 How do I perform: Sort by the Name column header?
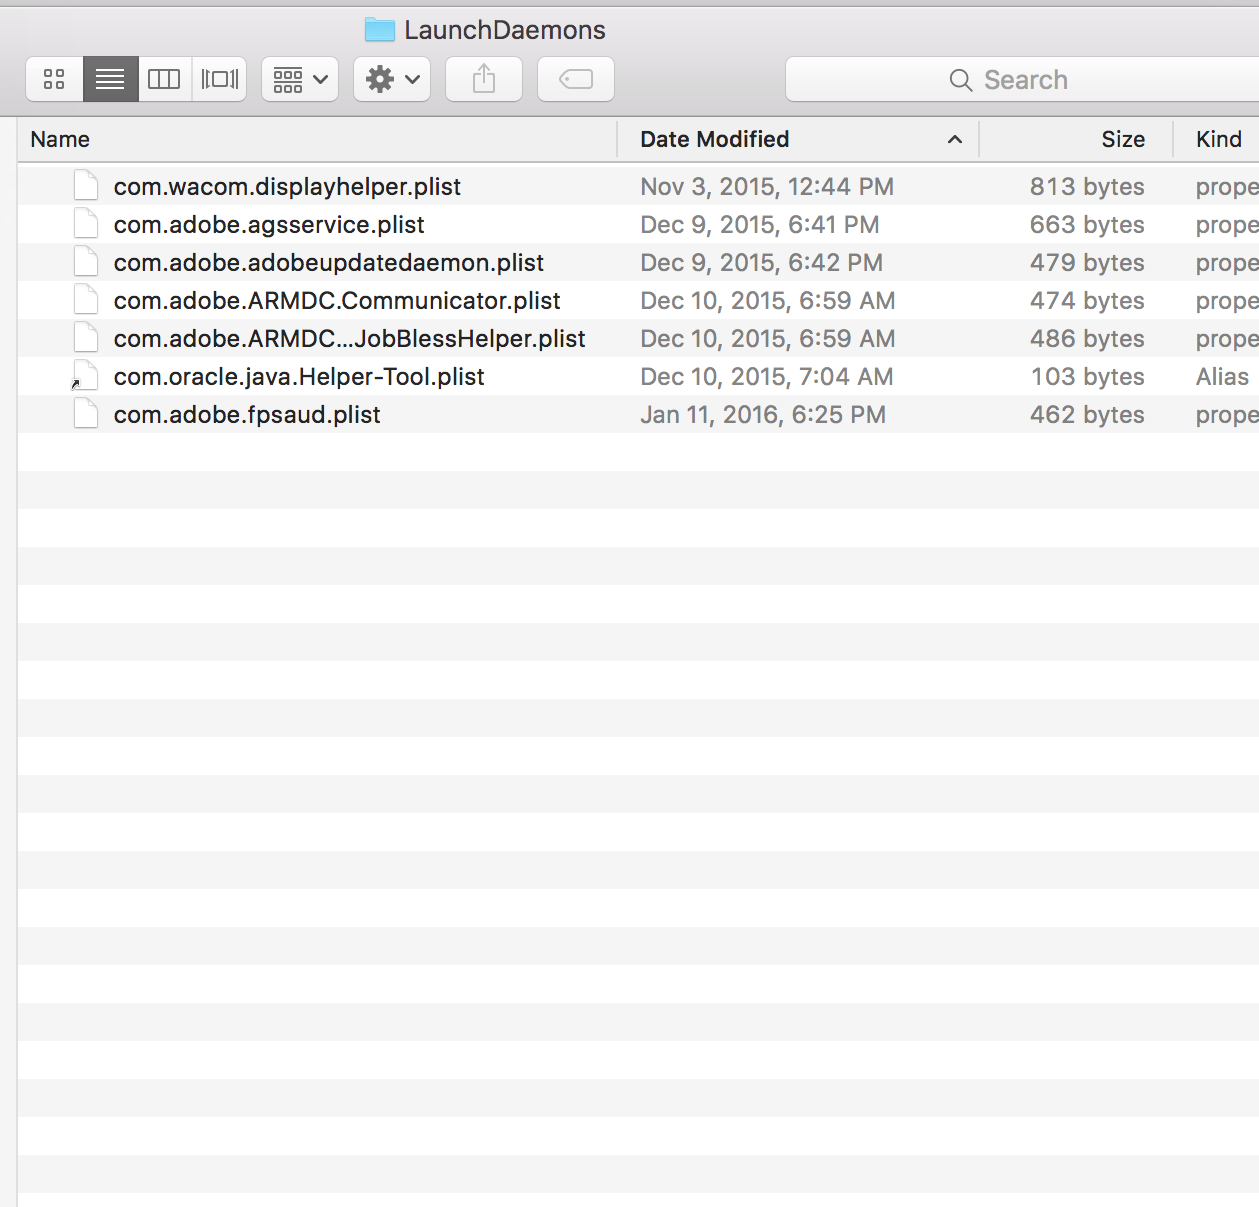tap(317, 139)
